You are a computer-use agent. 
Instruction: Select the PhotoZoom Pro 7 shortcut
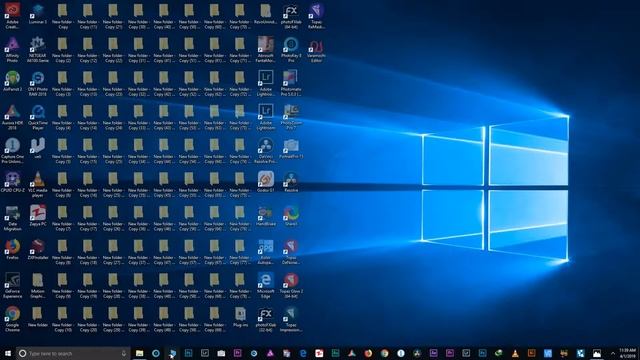(x=291, y=117)
